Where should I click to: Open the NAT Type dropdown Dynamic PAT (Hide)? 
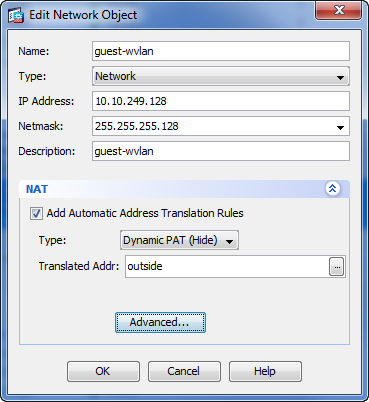179,240
